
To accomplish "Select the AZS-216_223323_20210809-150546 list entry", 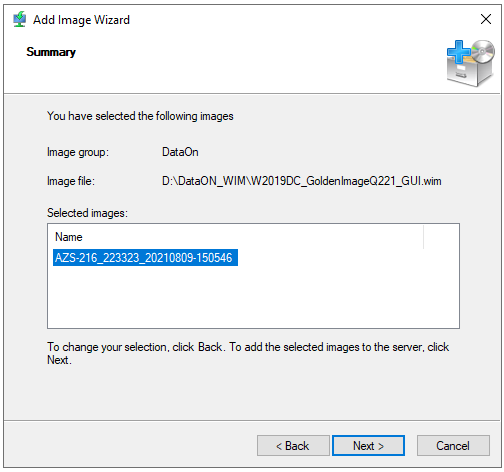I will [145, 258].
